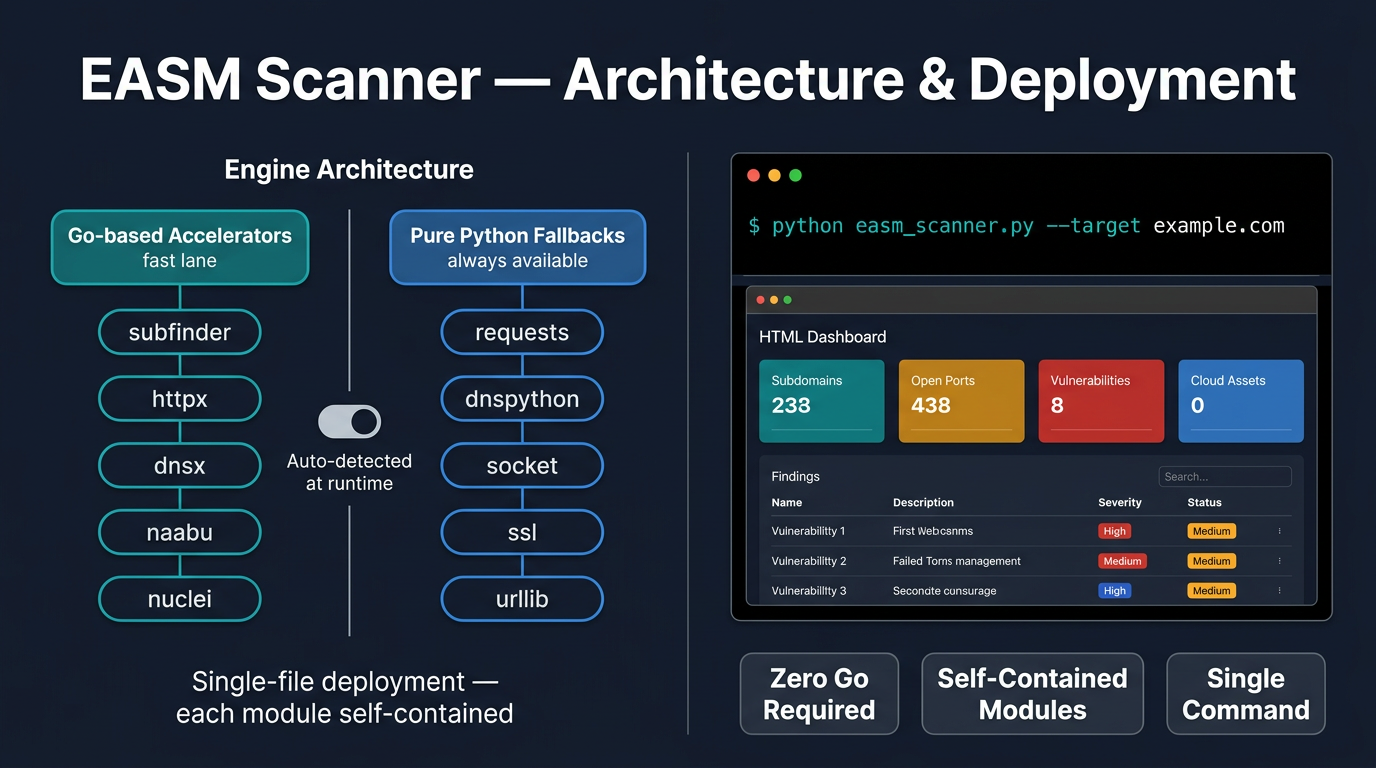Open the kebab menu for Vulnerability 2
Screen dimensions: 1376x768
point(1279,561)
